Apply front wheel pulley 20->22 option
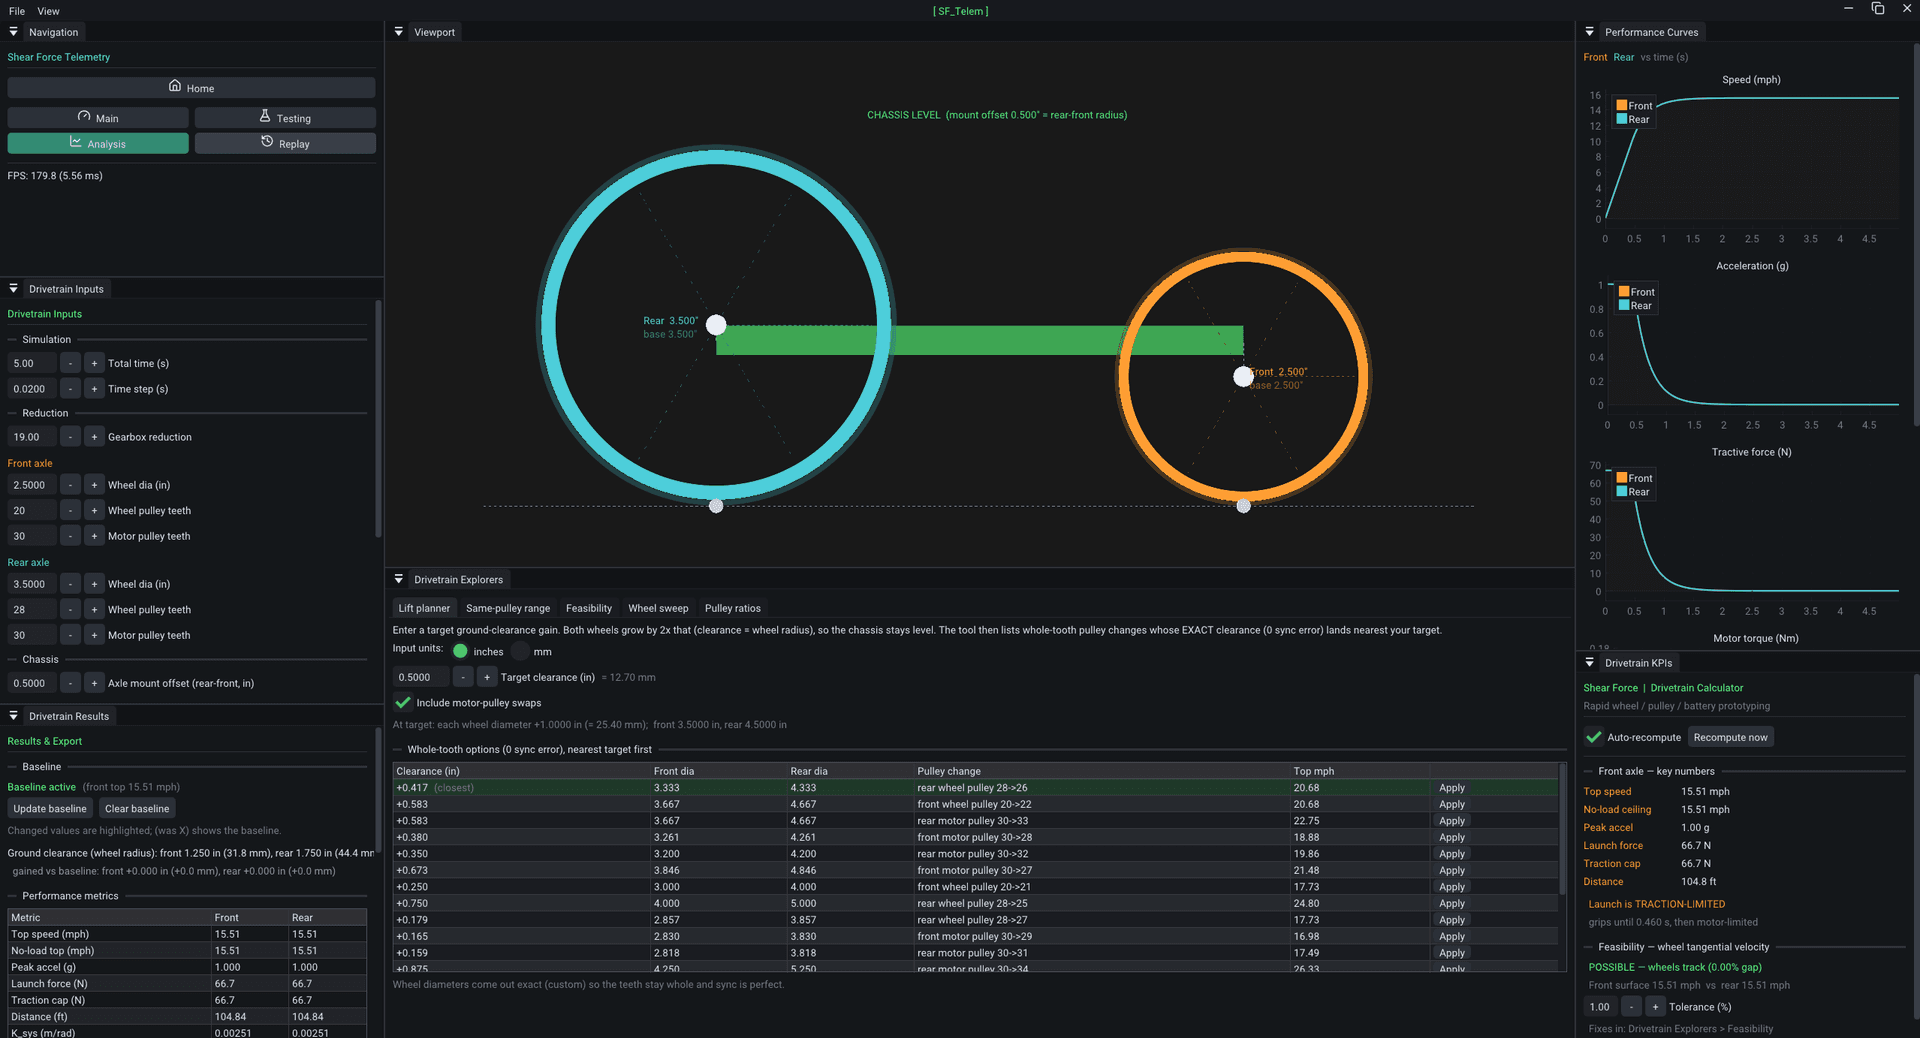 pyautogui.click(x=1452, y=804)
